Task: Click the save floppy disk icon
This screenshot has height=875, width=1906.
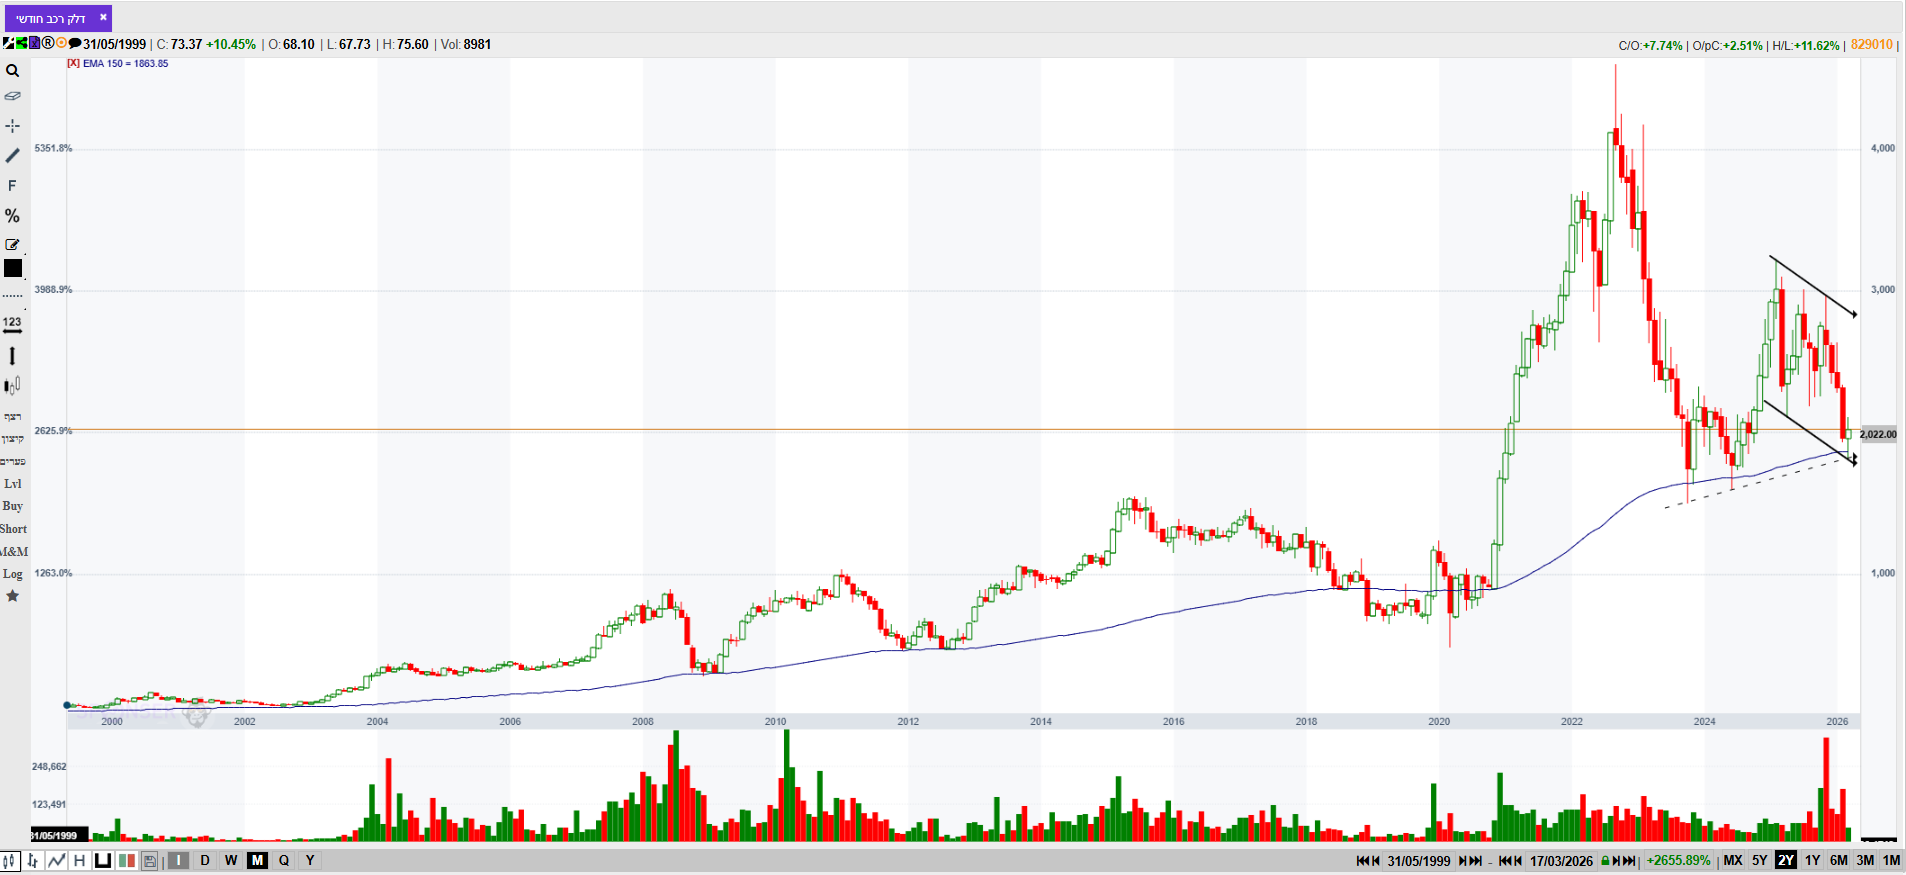Action: pyautogui.click(x=150, y=860)
